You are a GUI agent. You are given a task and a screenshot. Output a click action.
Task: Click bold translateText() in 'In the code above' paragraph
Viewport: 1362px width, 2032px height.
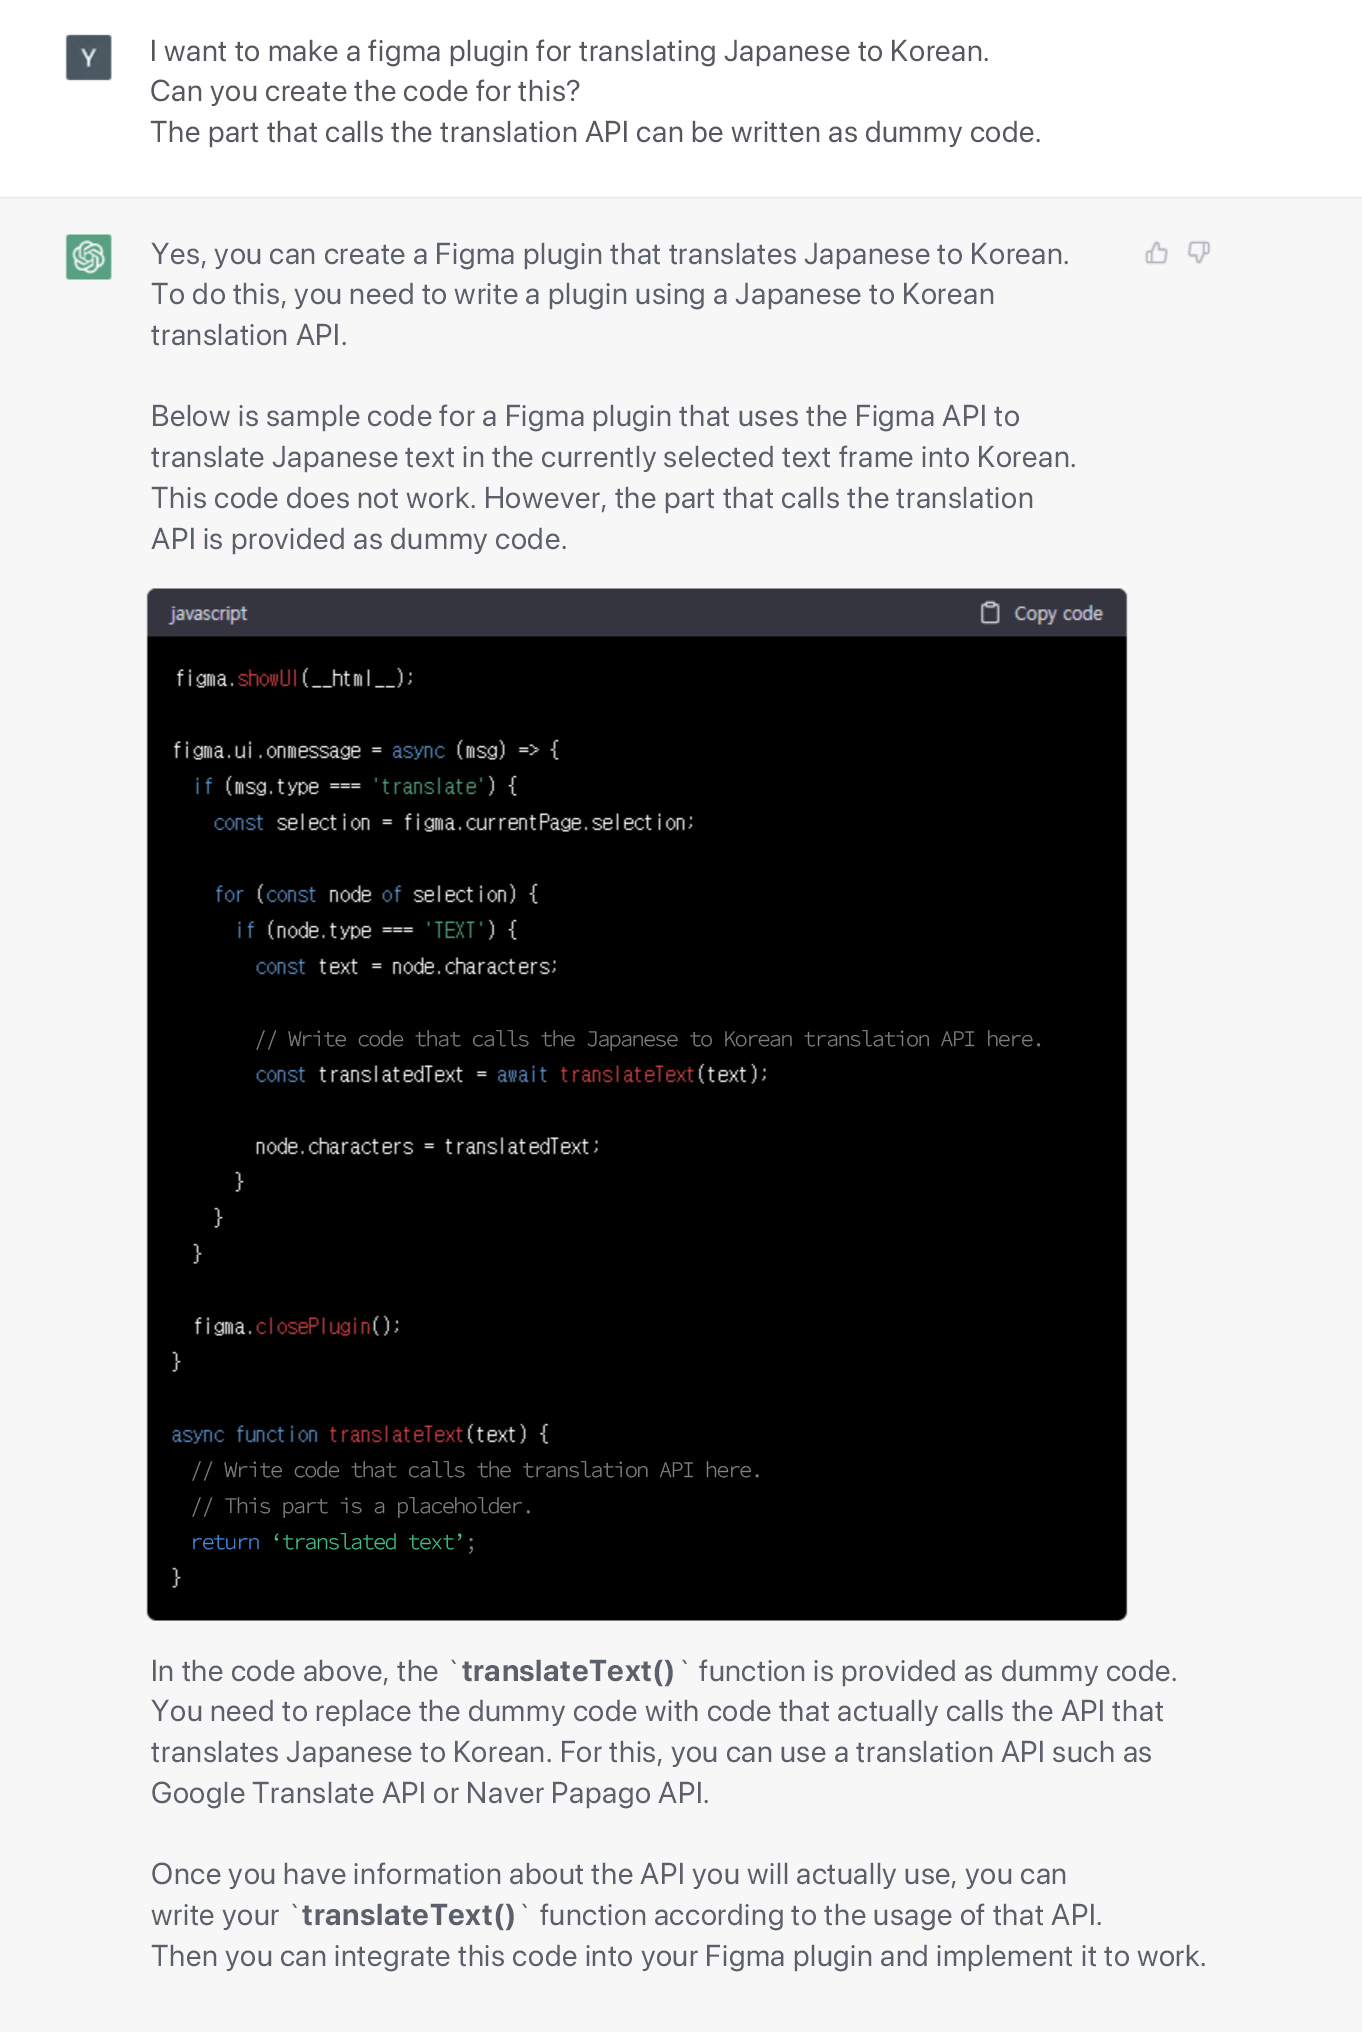click(568, 1671)
